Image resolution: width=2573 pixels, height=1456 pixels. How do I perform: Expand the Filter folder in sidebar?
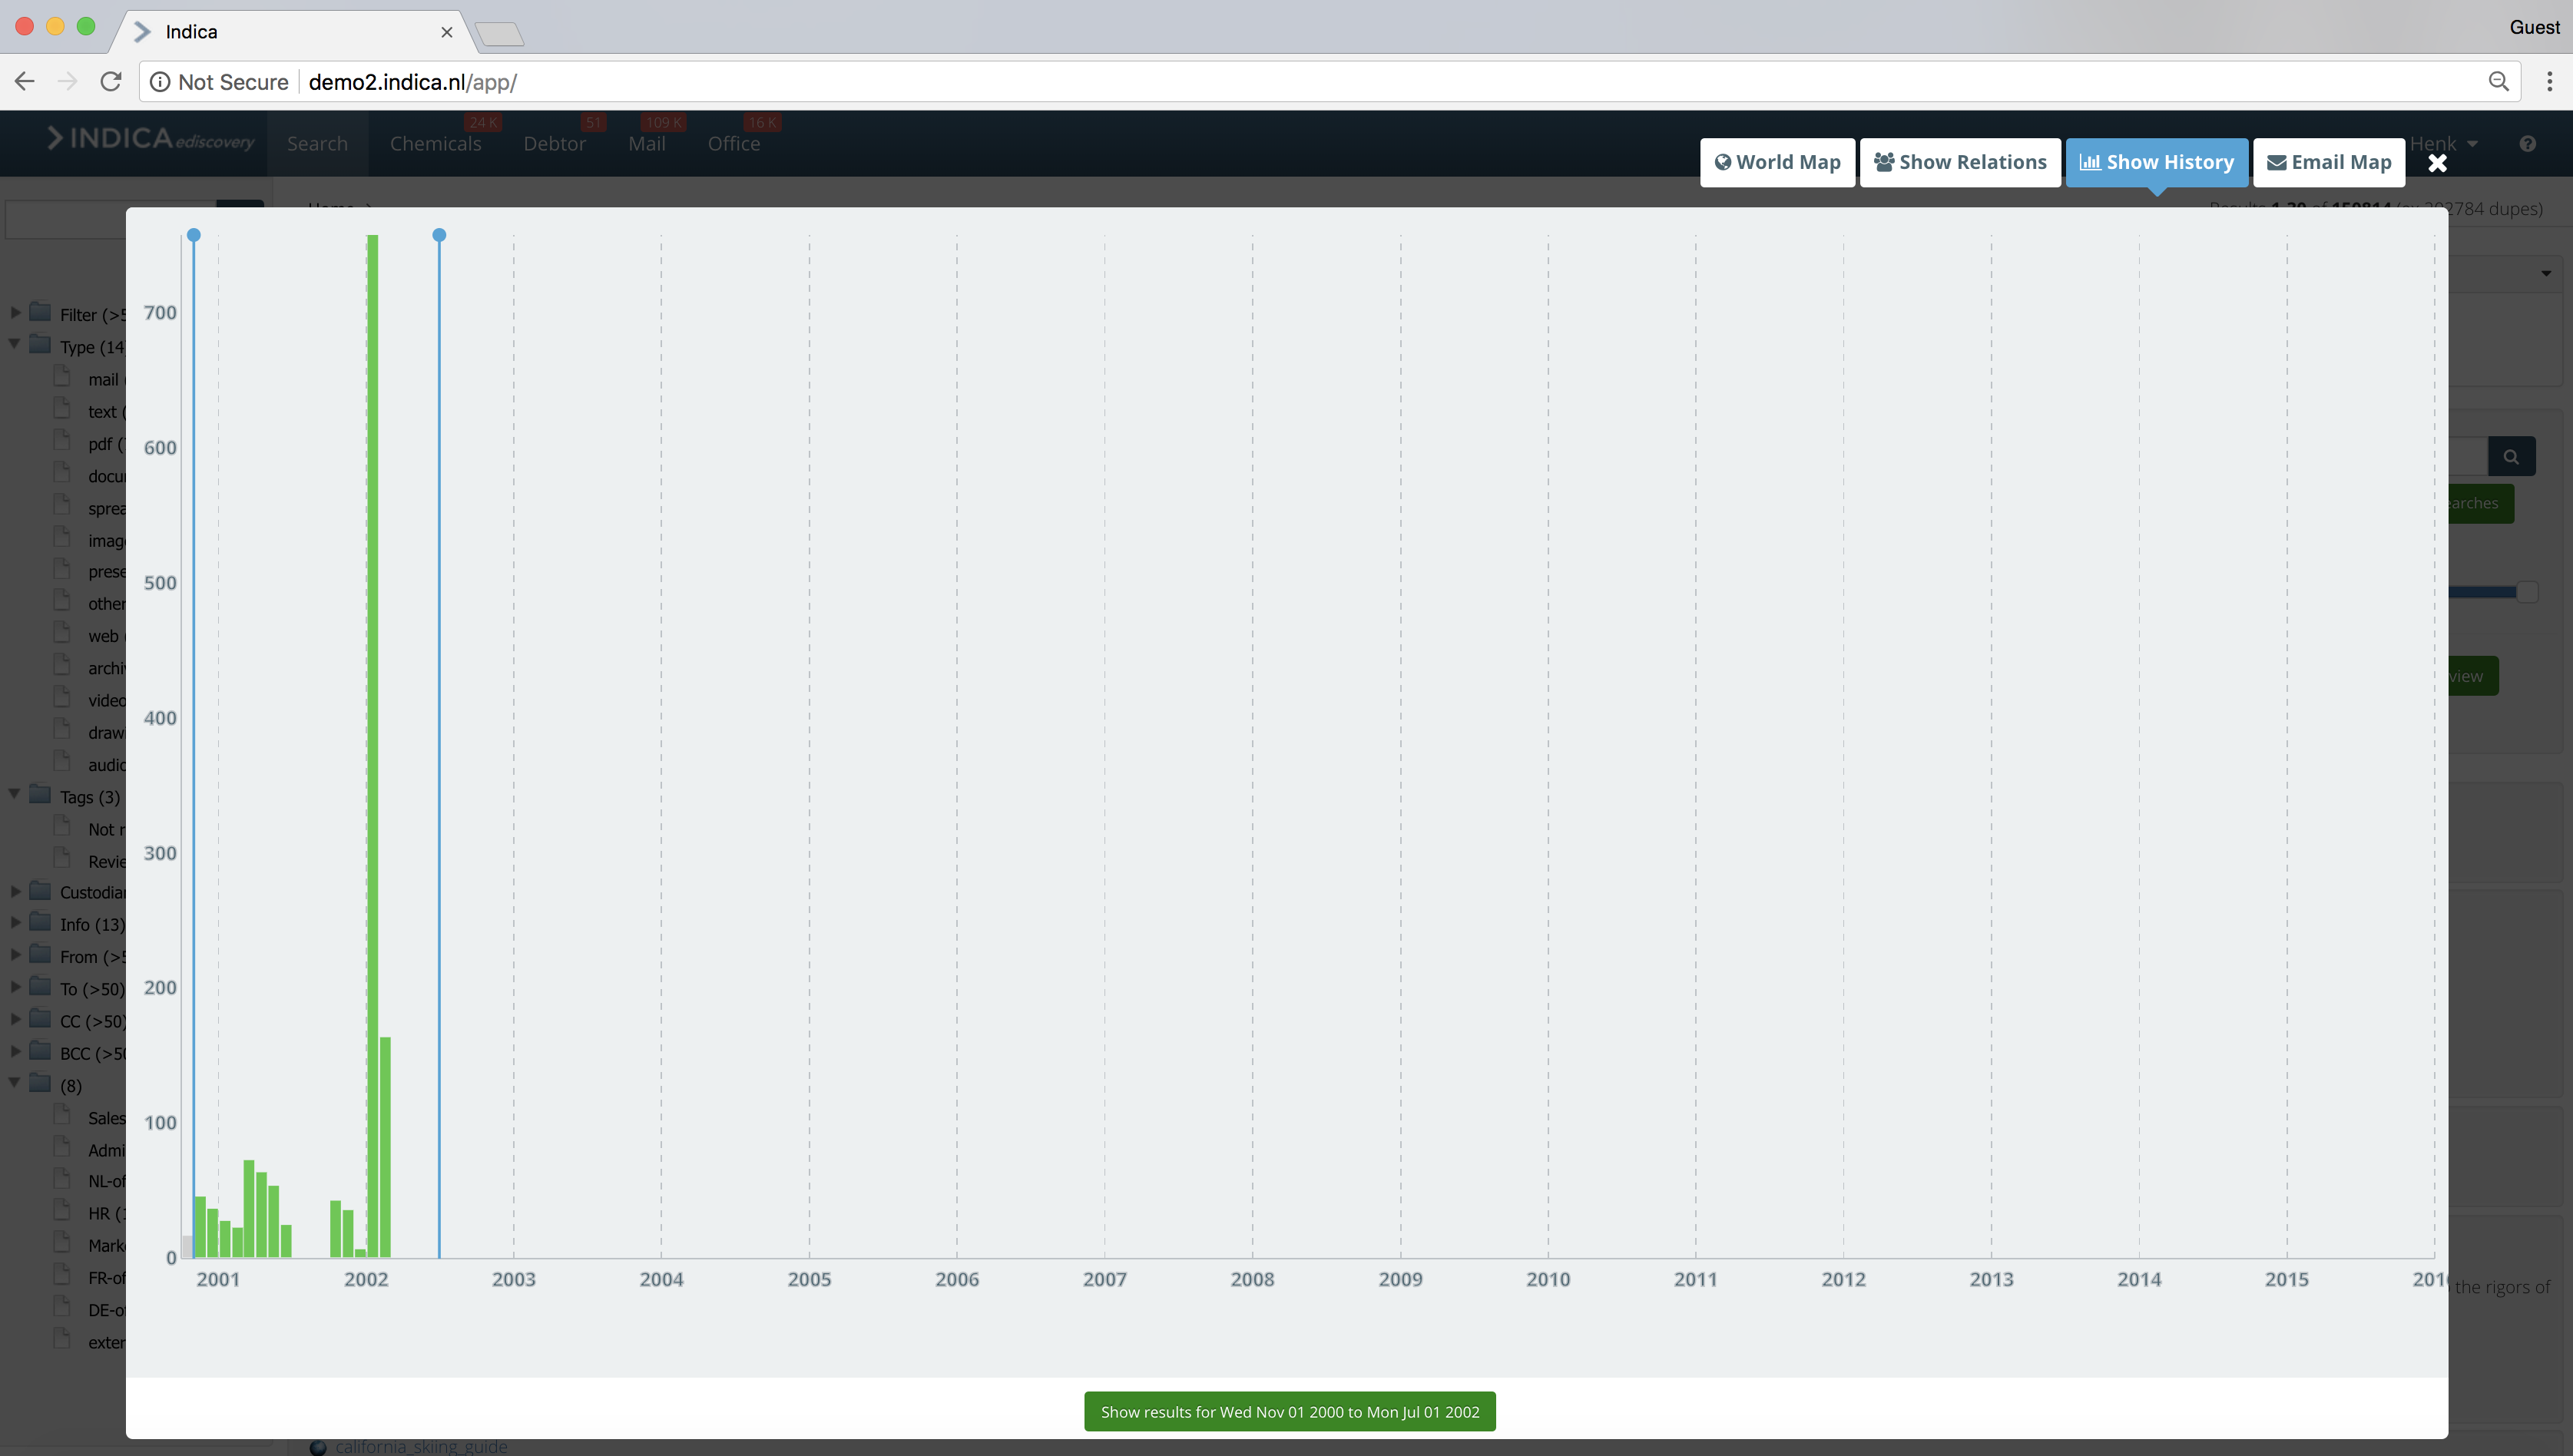[x=16, y=313]
